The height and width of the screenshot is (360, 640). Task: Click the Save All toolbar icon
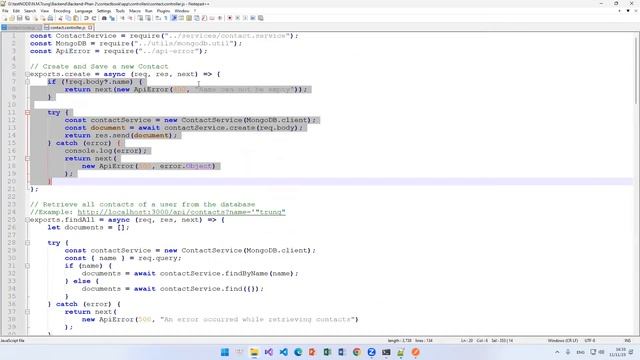[x=27, y=18]
